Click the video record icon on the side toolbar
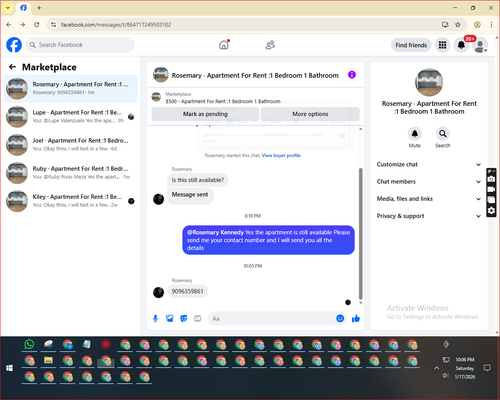 [x=491, y=189]
